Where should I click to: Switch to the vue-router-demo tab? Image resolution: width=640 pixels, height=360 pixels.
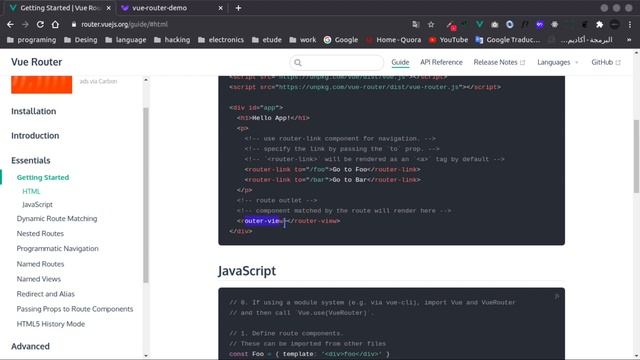click(171, 8)
